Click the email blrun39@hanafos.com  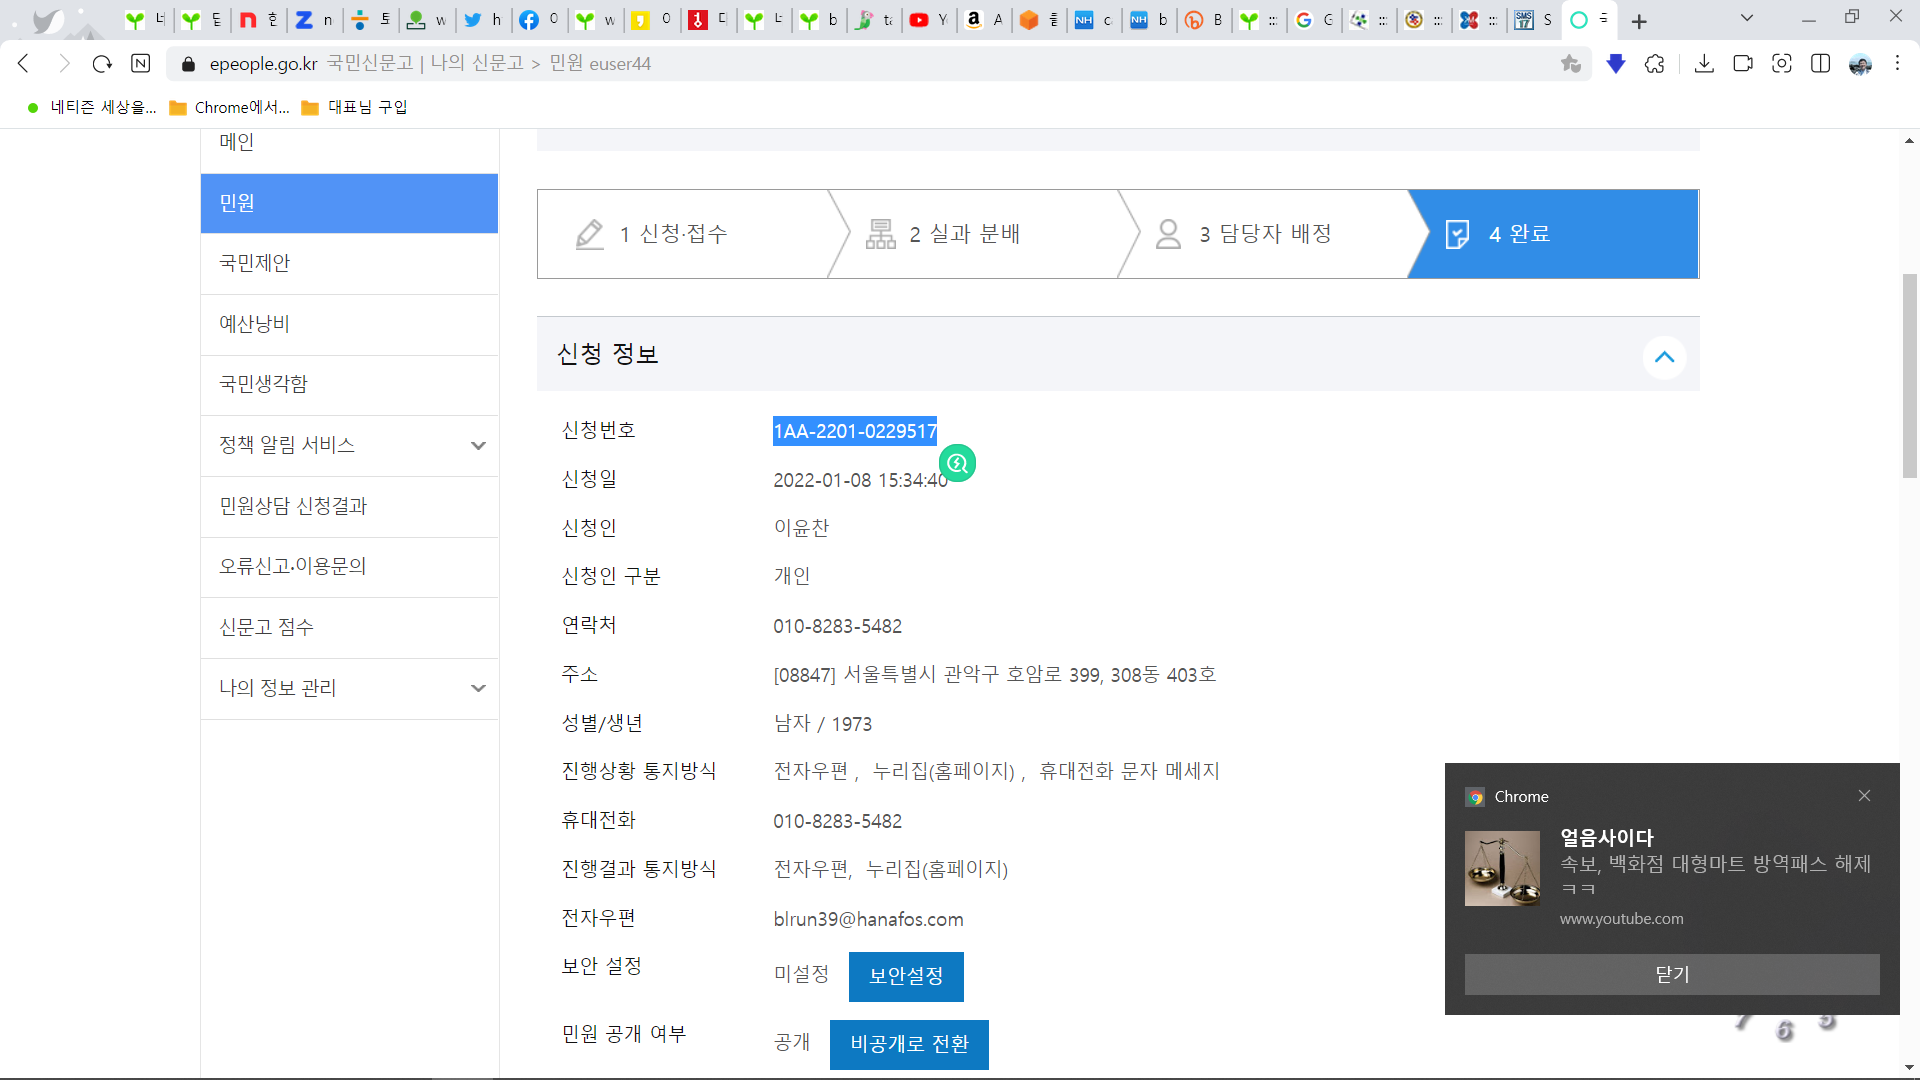coord(868,919)
